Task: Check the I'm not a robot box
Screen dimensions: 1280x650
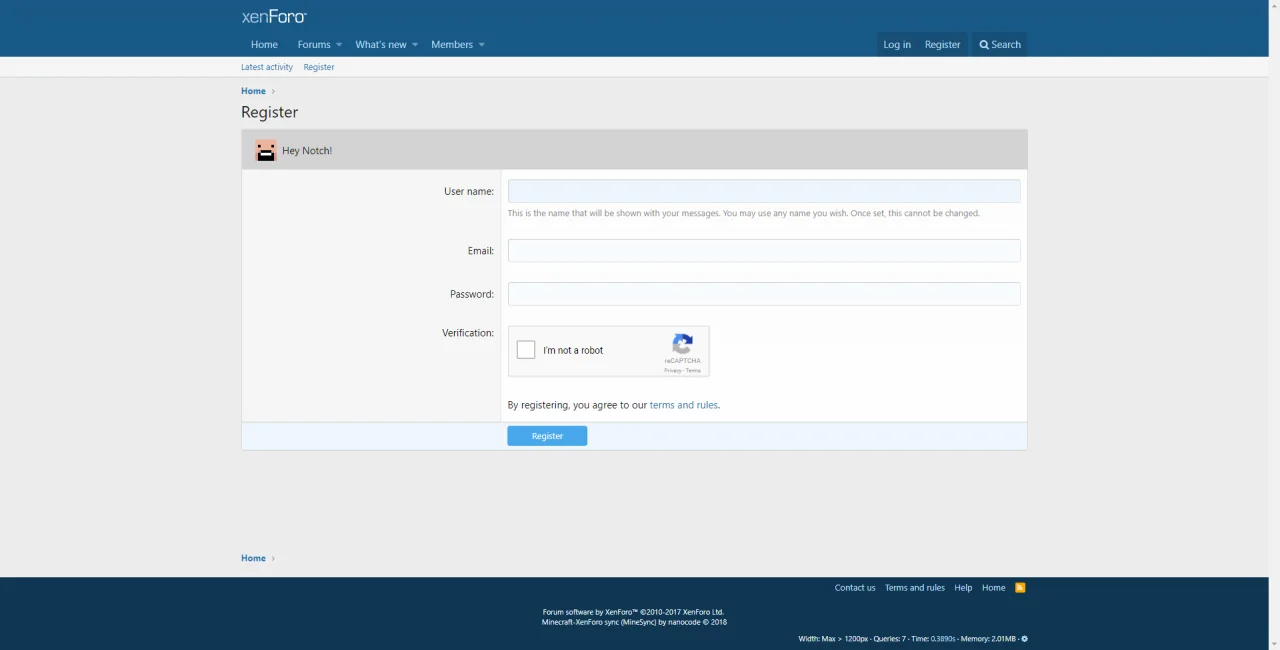Action: [x=526, y=350]
